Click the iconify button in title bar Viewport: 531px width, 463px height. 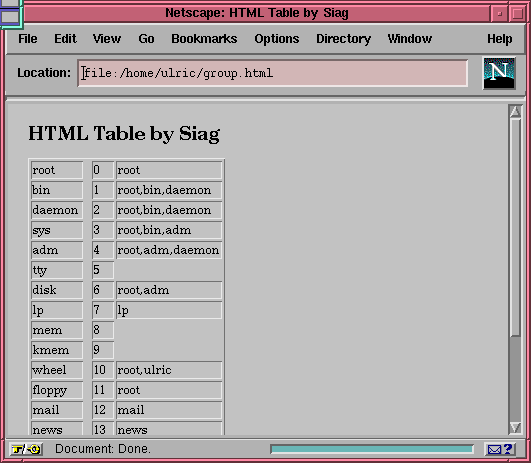(x=499, y=14)
